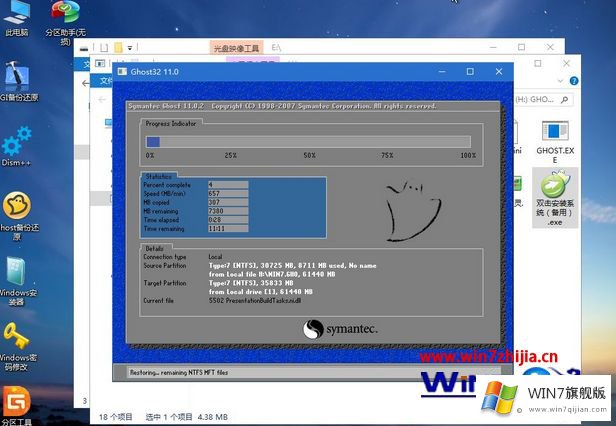Screen dimensions: 616x426
Task: Click the ghost mascot drawing
Action: pos(412,211)
